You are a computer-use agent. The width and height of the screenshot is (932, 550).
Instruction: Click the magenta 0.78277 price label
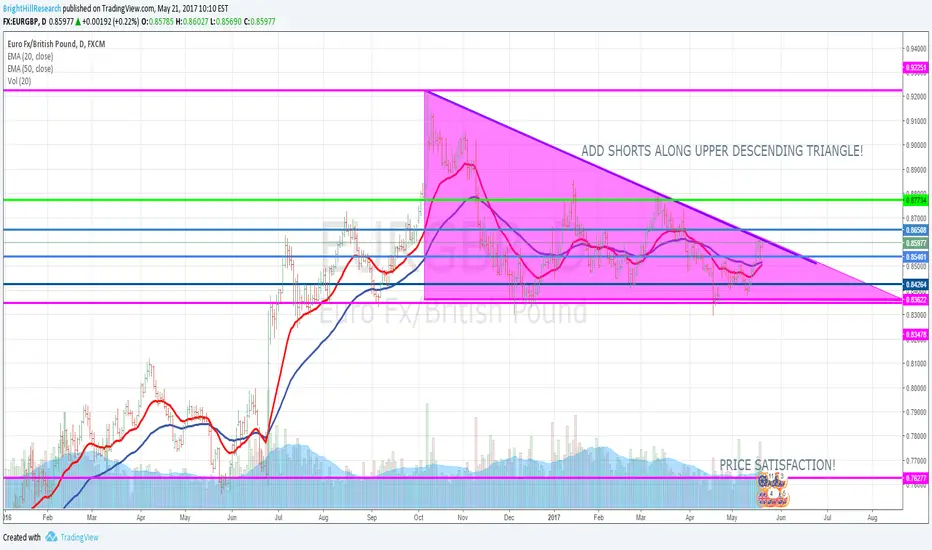coord(915,478)
